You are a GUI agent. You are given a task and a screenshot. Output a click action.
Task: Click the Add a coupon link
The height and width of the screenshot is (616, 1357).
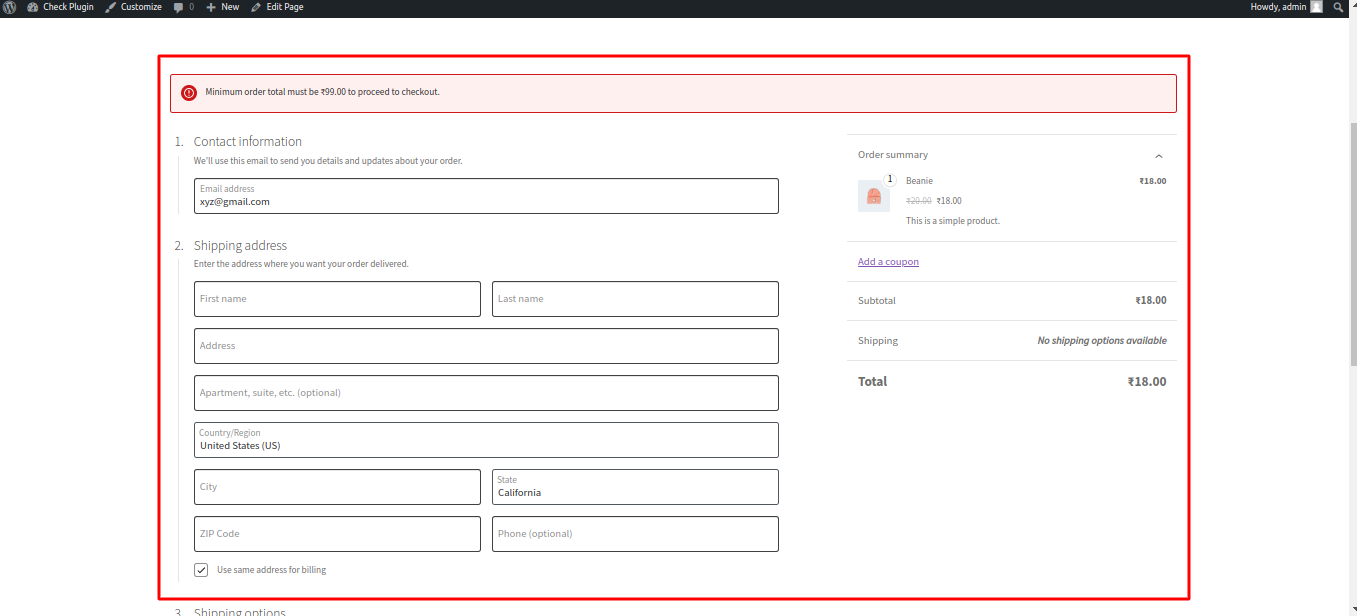coord(888,262)
